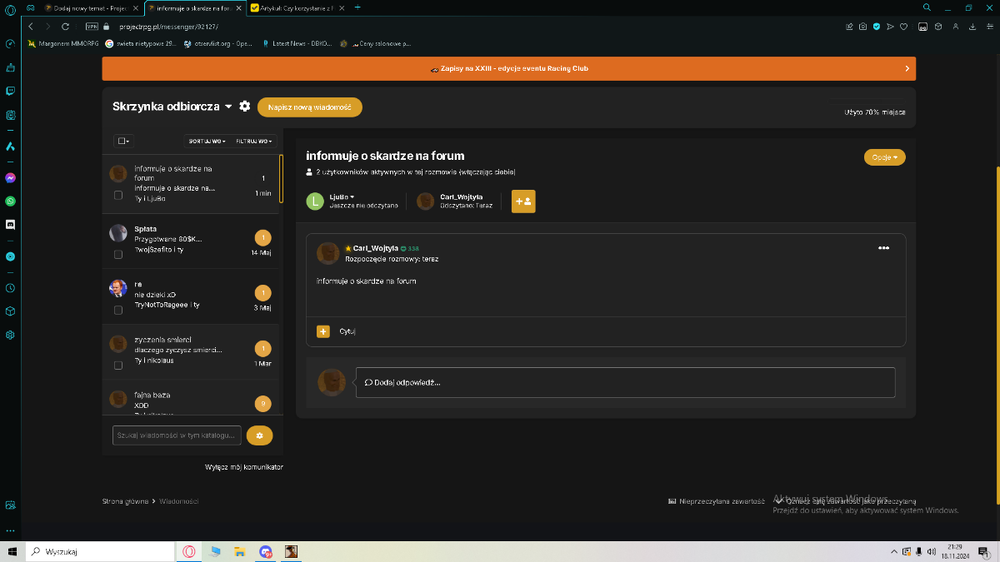Open the extensions cube icon in sidebar
1000x562 pixels.
tap(10, 311)
